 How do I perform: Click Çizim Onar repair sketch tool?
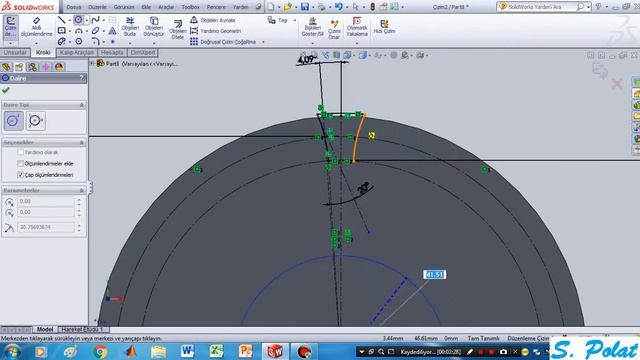(334, 29)
